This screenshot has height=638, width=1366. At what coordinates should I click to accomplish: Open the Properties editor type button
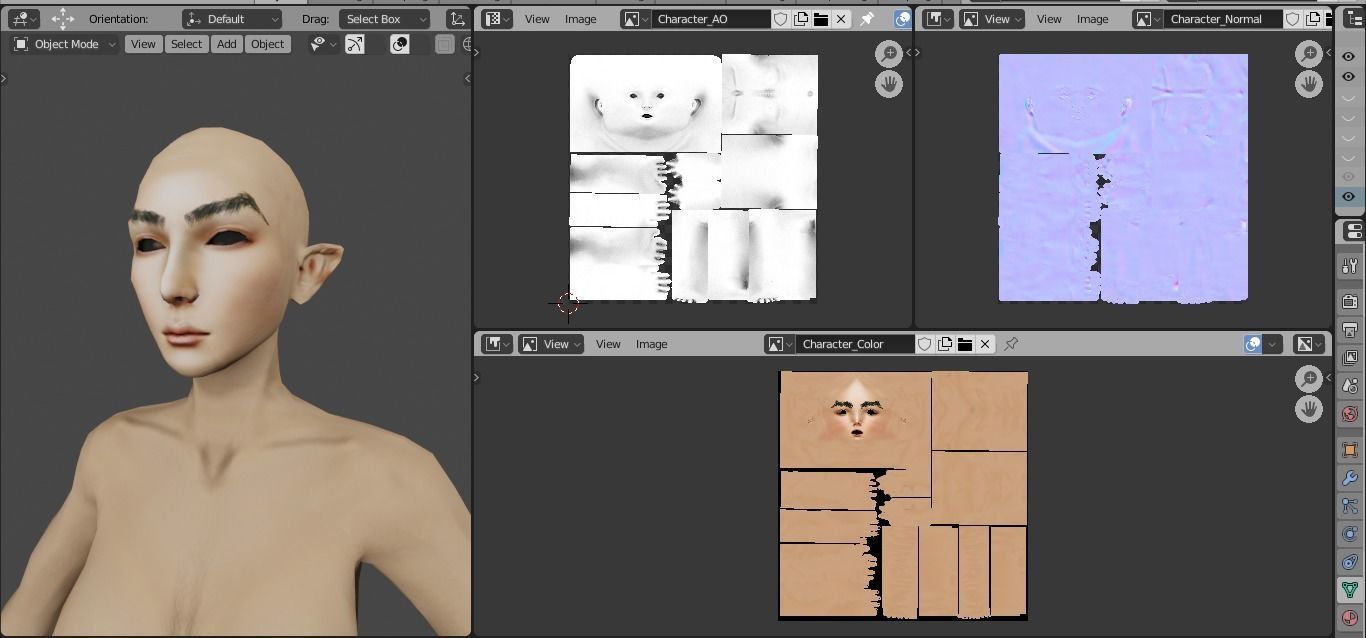pyautogui.click(x=1352, y=231)
